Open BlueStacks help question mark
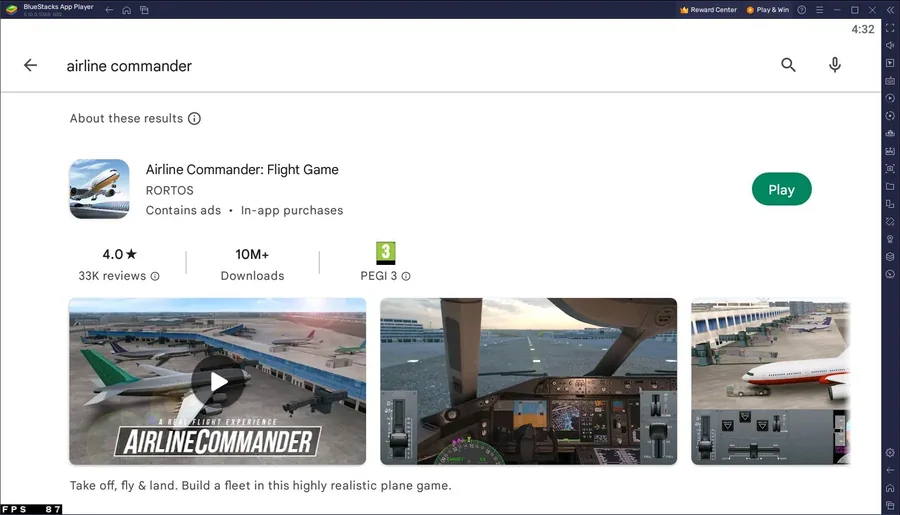The image size is (900, 515). [801, 10]
